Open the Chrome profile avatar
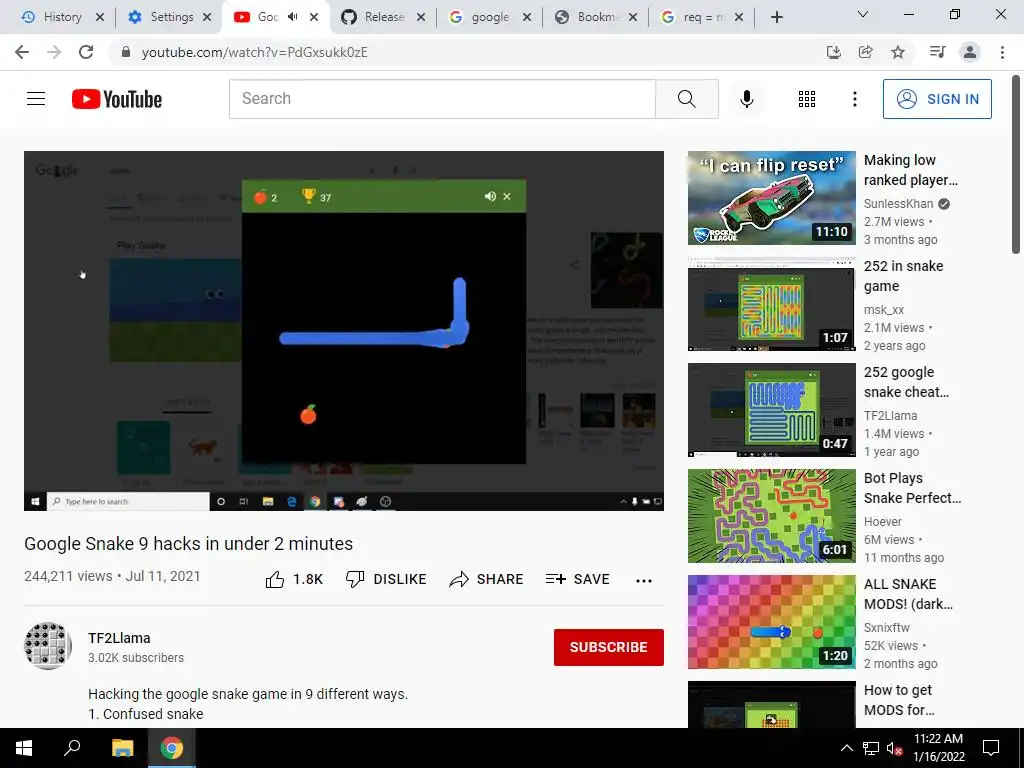The width and height of the screenshot is (1024, 768). click(970, 52)
